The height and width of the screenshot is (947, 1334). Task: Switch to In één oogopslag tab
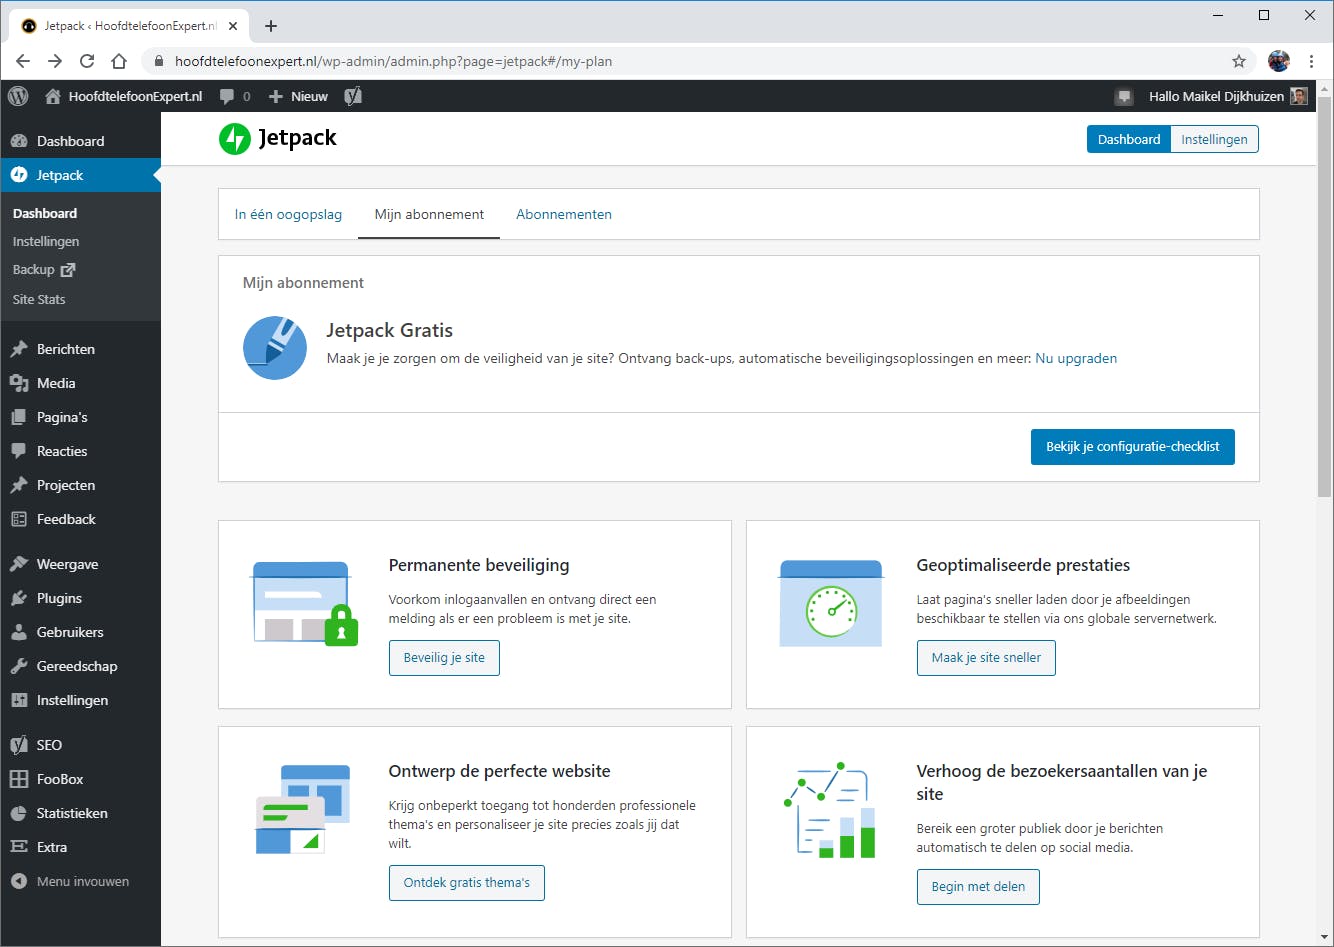click(x=288, y=214)
